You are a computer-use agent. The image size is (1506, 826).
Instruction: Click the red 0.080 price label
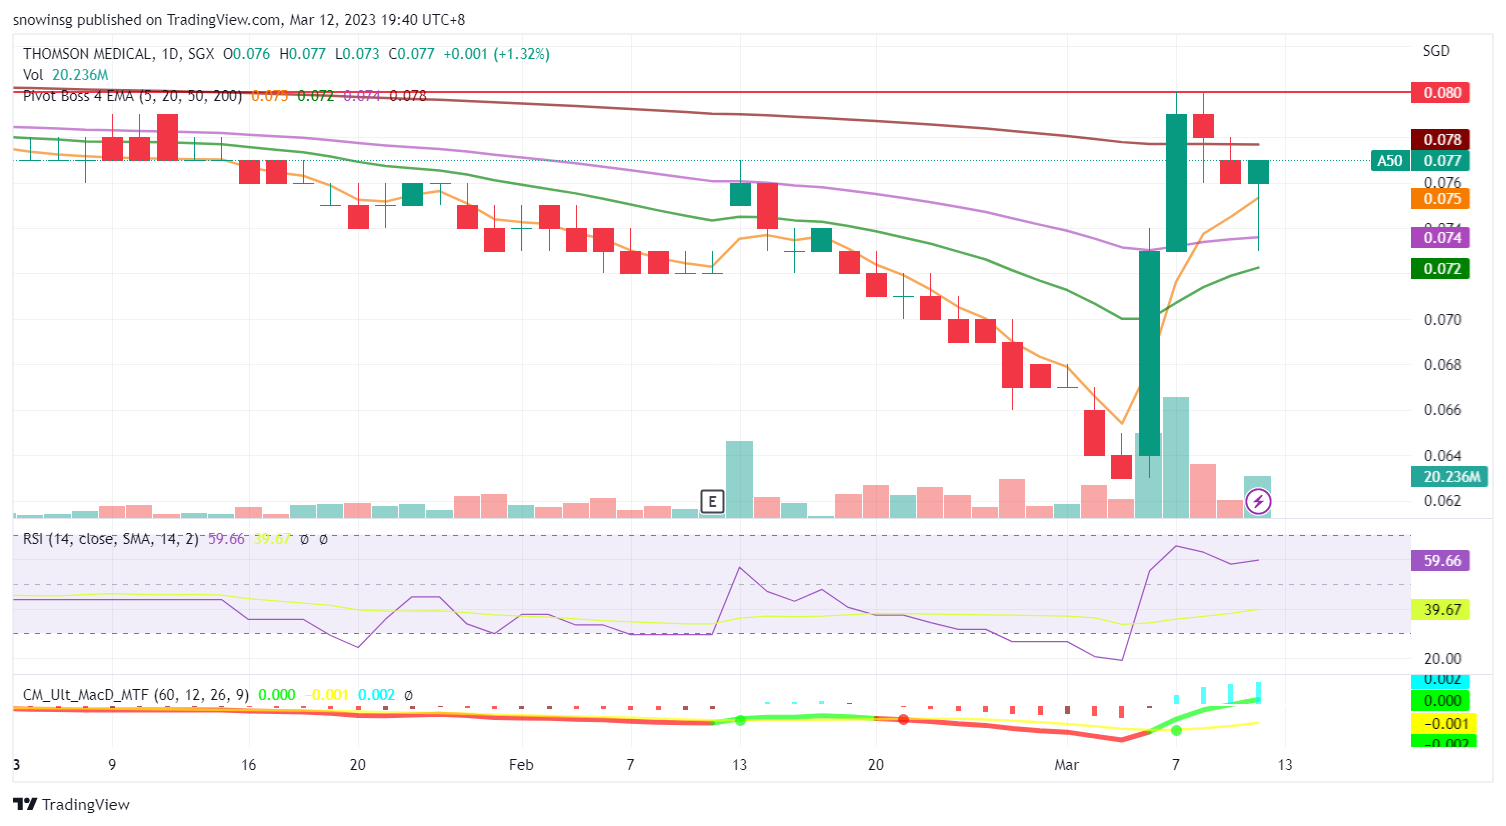click(x=1441, y=92)
